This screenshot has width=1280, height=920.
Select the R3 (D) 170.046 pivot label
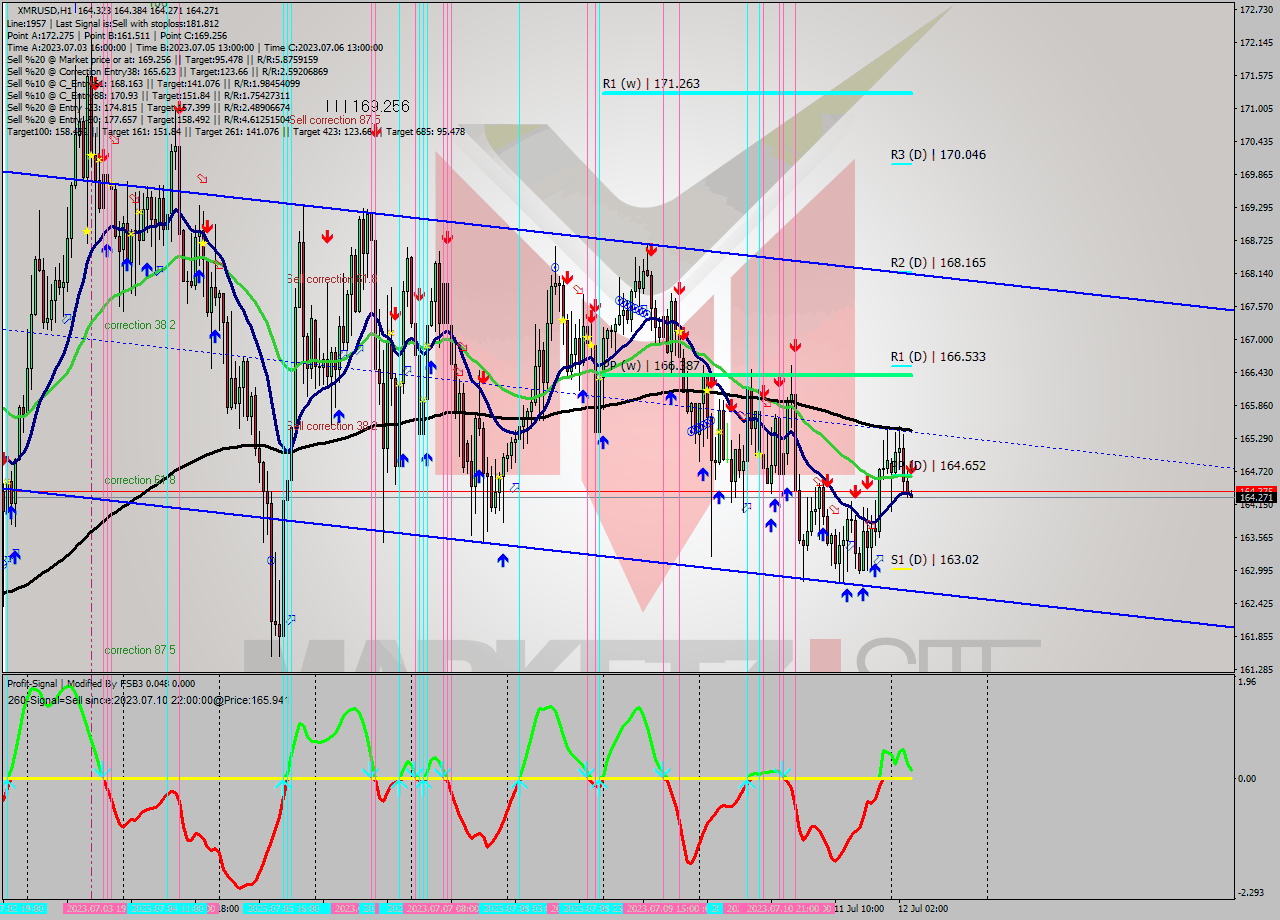[x=937, y=155]
